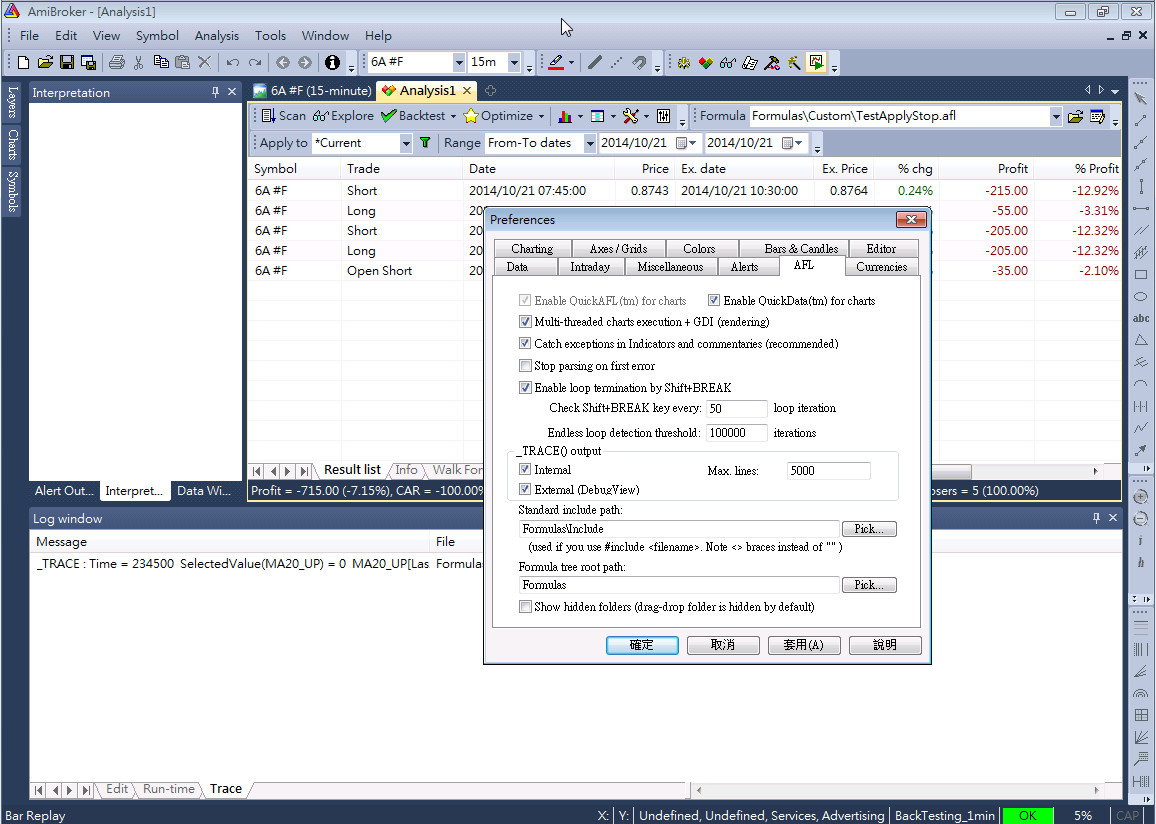This screenshot has width=1156, height=824.
Task: Switch to Charting tab in Preferences
Action: [x=532, y=248]
